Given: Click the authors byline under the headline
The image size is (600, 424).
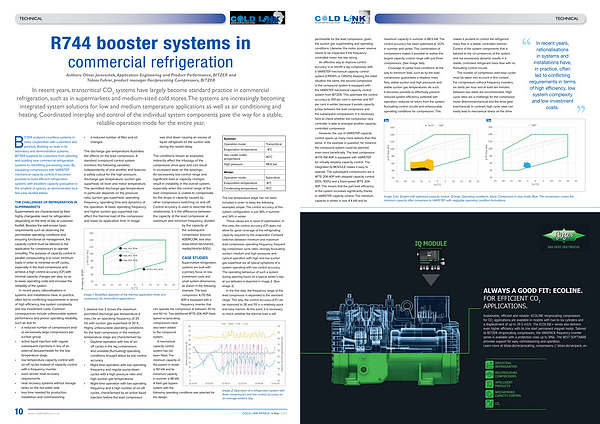Looking at the screenshot, I should (x=150, y=77).
